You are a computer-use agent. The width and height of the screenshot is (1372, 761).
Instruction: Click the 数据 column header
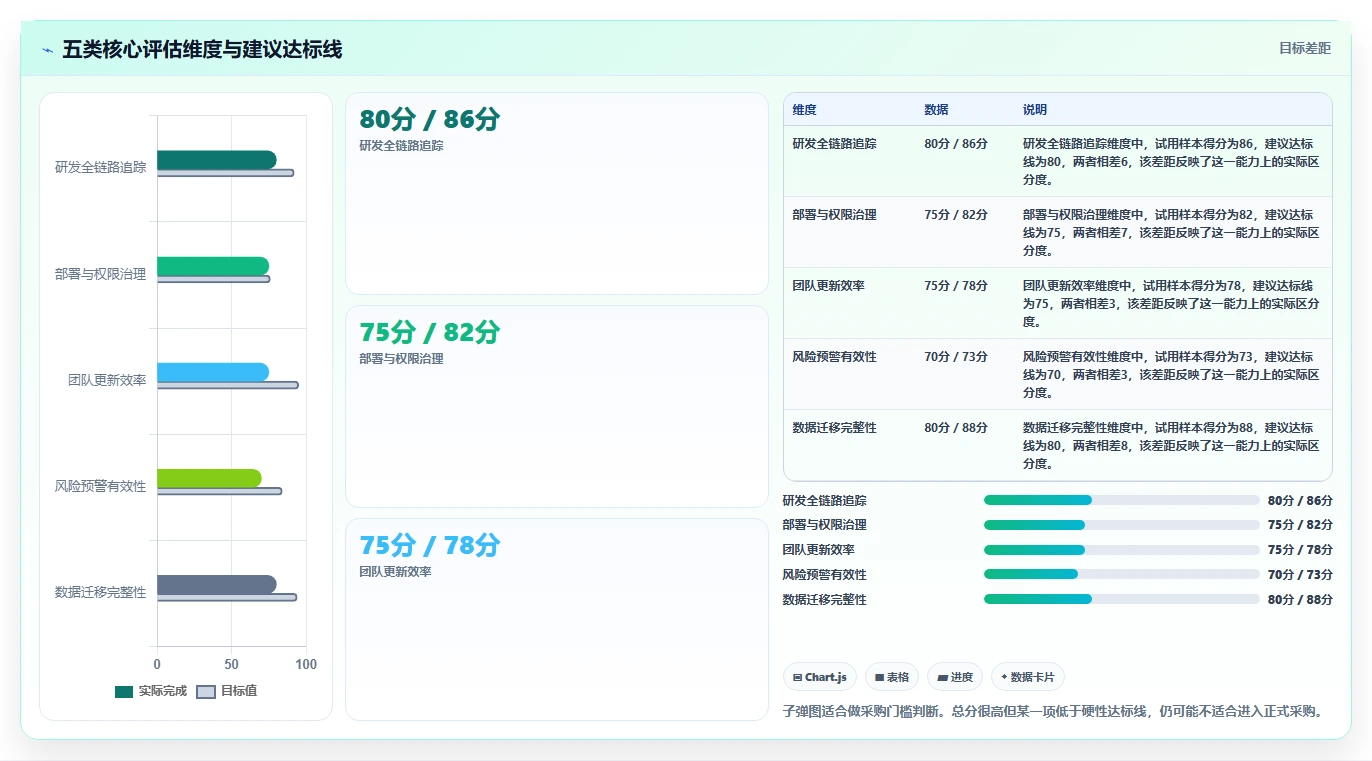point(937,110)
